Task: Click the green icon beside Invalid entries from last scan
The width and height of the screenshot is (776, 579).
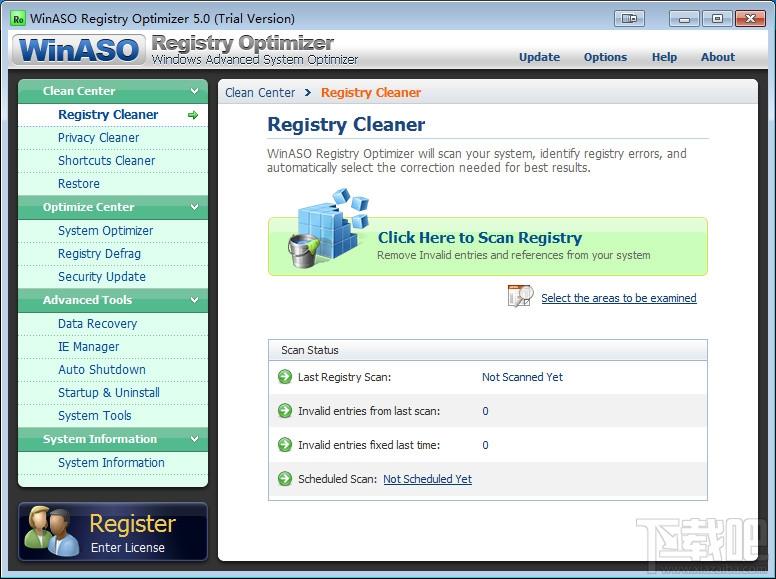Action: tap(285, 411)
